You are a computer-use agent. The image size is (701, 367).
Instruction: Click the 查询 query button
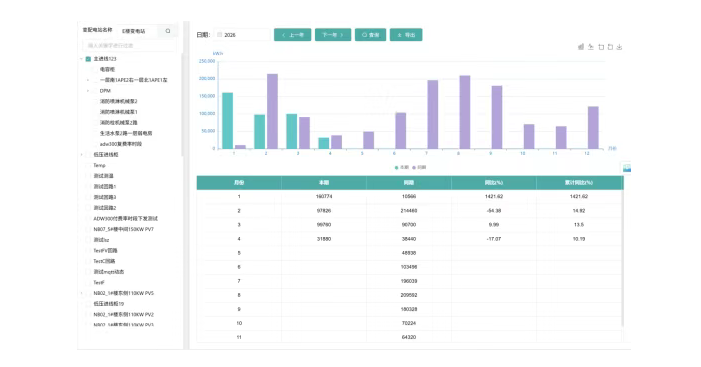370,35
